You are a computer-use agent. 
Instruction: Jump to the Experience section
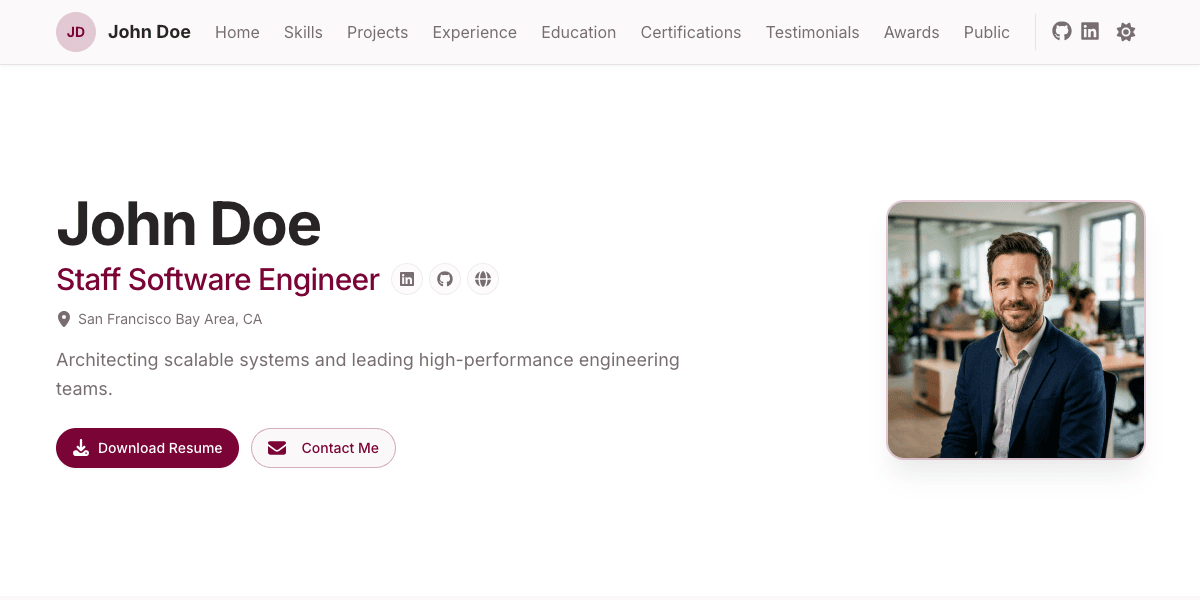click(474, 32)
